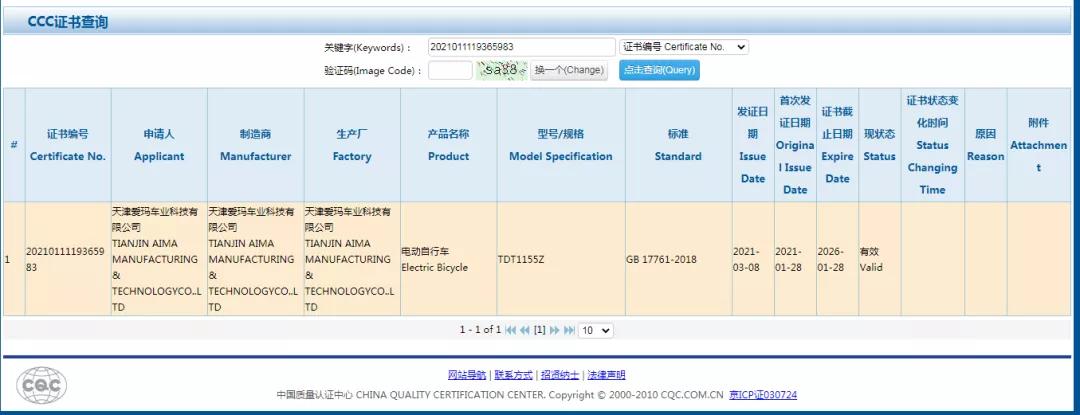Click the Factory cell TIANJIN AIMA
This screenshot has height=415, width=1080.
[352, 259]
